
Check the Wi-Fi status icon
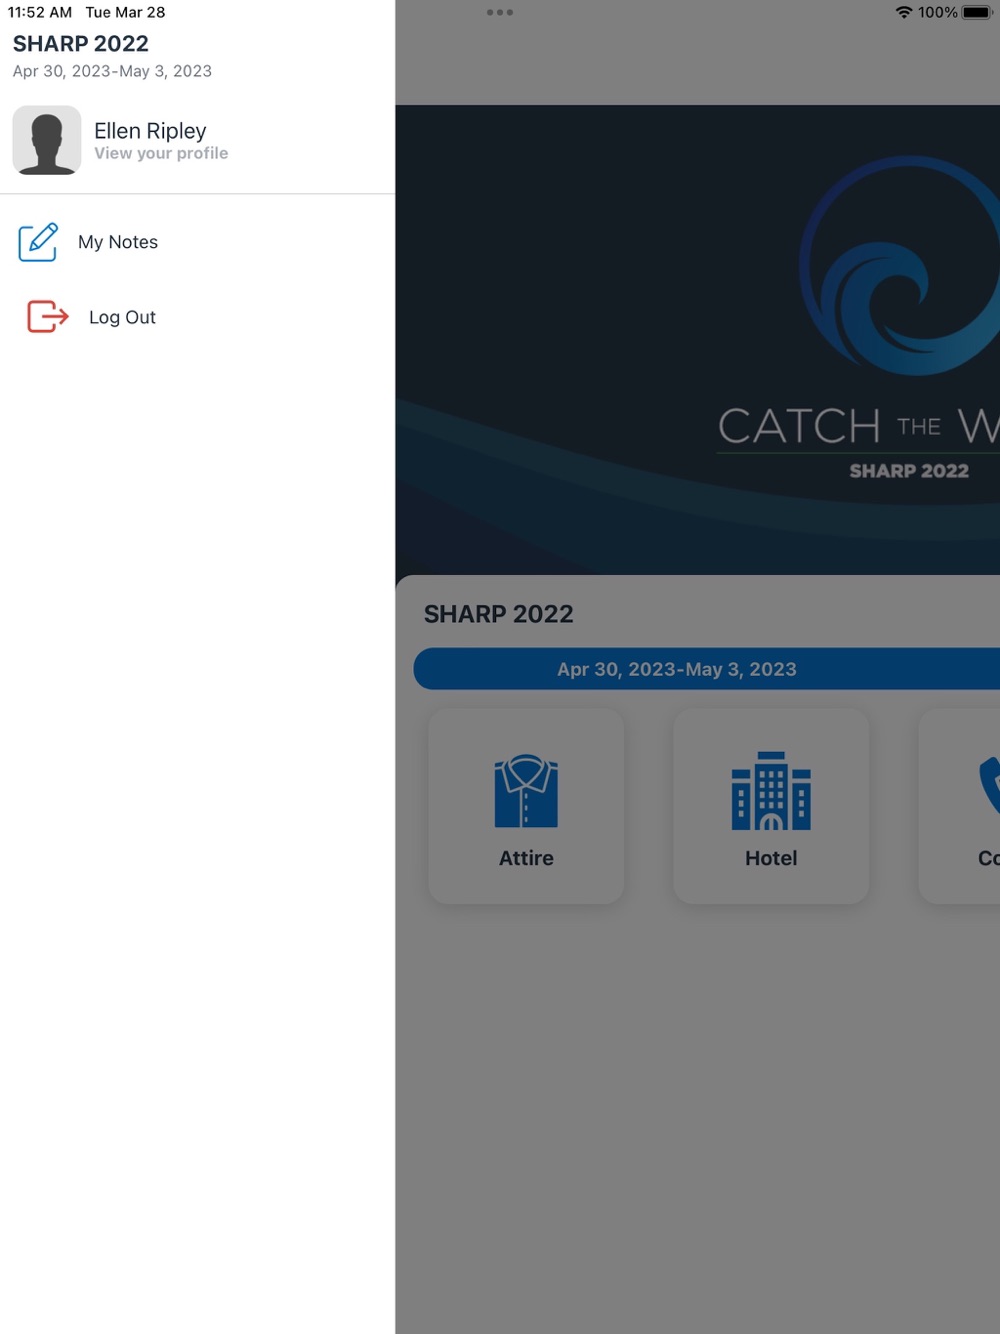coord(904,13)
